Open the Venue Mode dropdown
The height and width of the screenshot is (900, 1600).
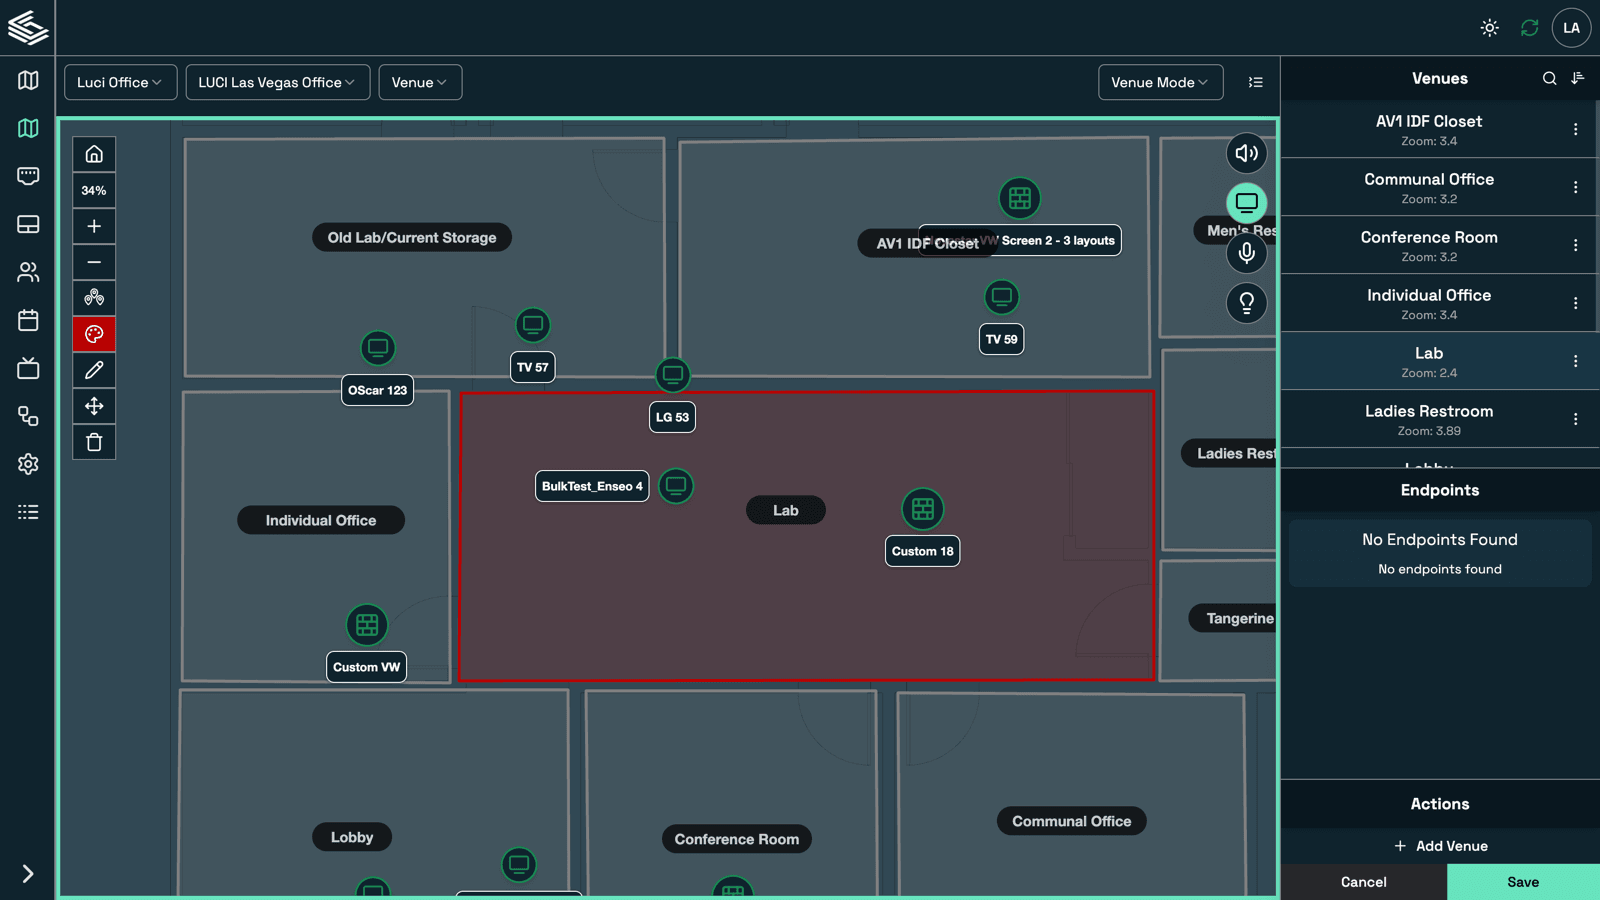pos(1160,82)
